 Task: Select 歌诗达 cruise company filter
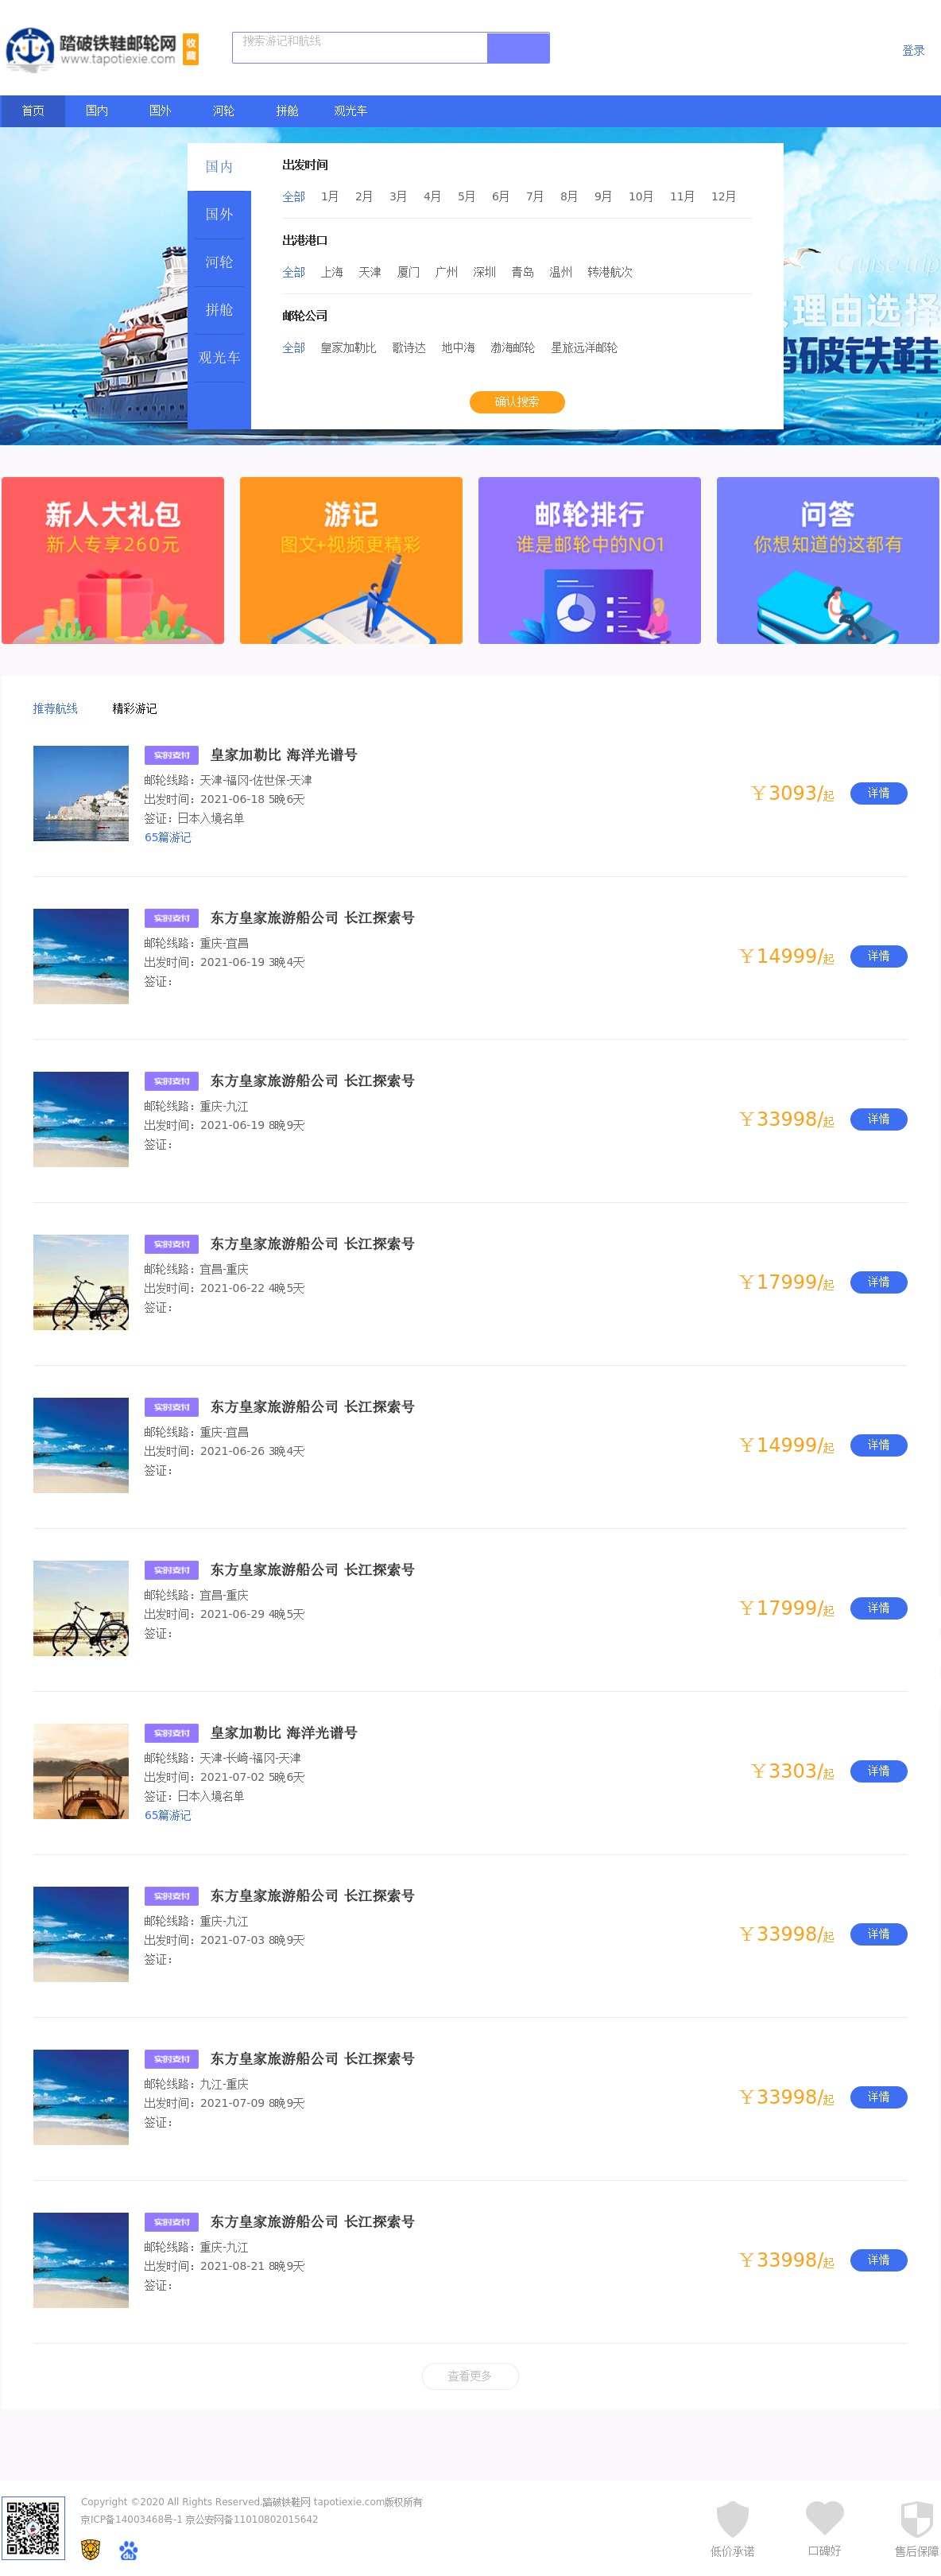click(x=408, y=348)
